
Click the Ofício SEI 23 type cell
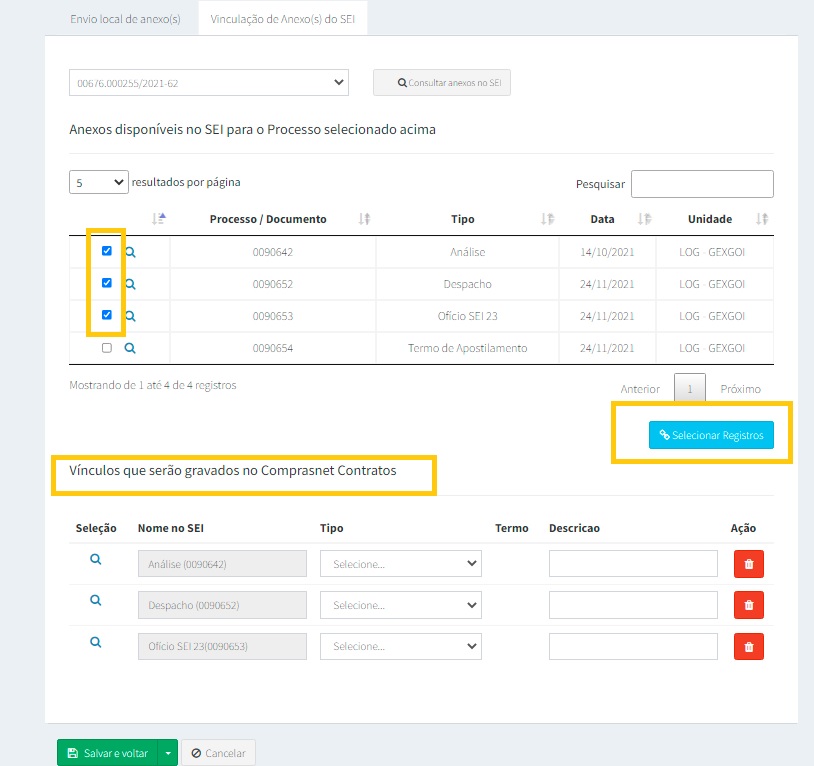point(467,316)
